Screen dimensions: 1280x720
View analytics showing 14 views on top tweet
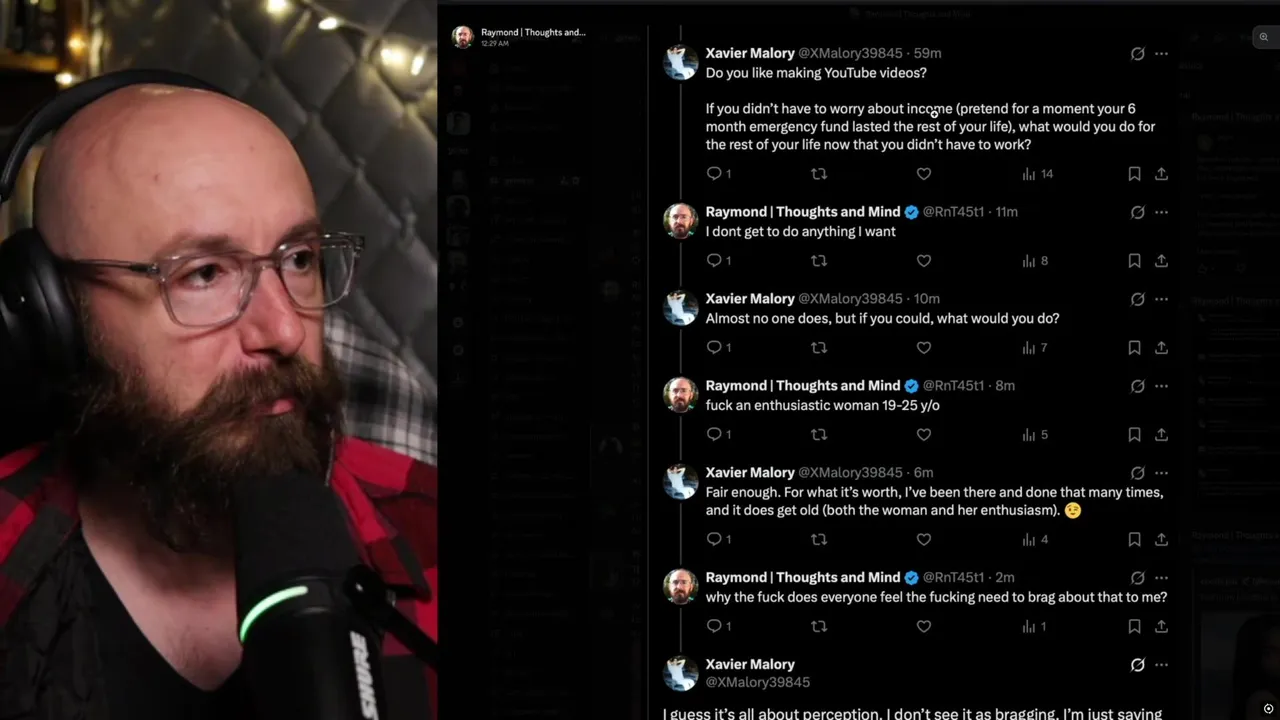click(1038, 174)
